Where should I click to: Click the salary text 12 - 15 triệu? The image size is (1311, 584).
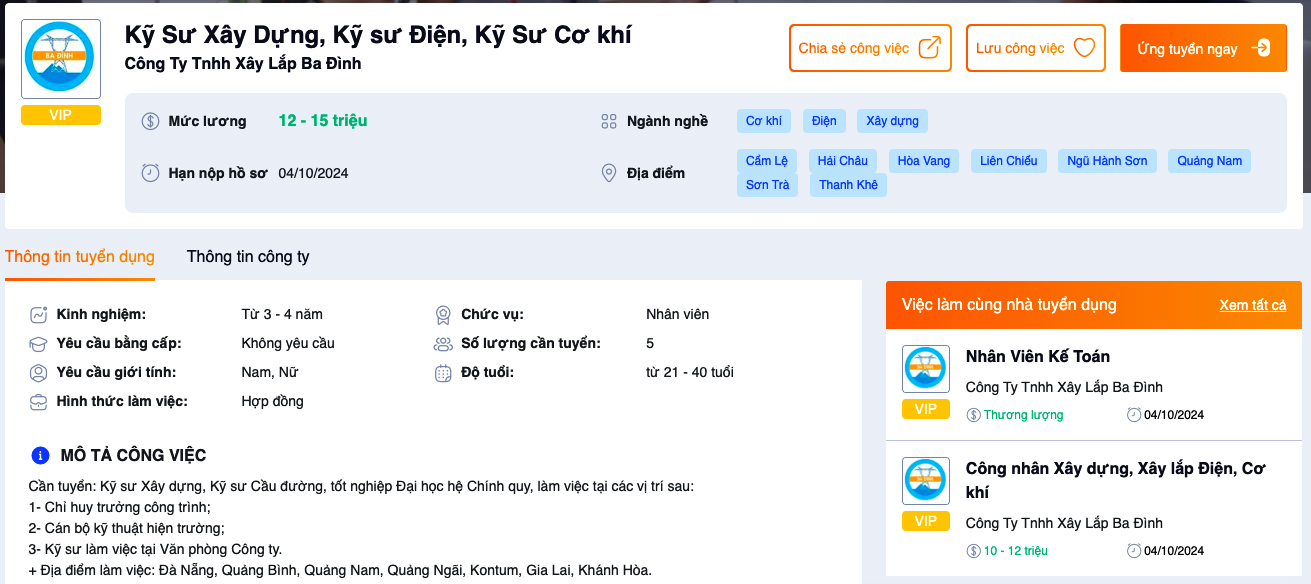point(323,121)
